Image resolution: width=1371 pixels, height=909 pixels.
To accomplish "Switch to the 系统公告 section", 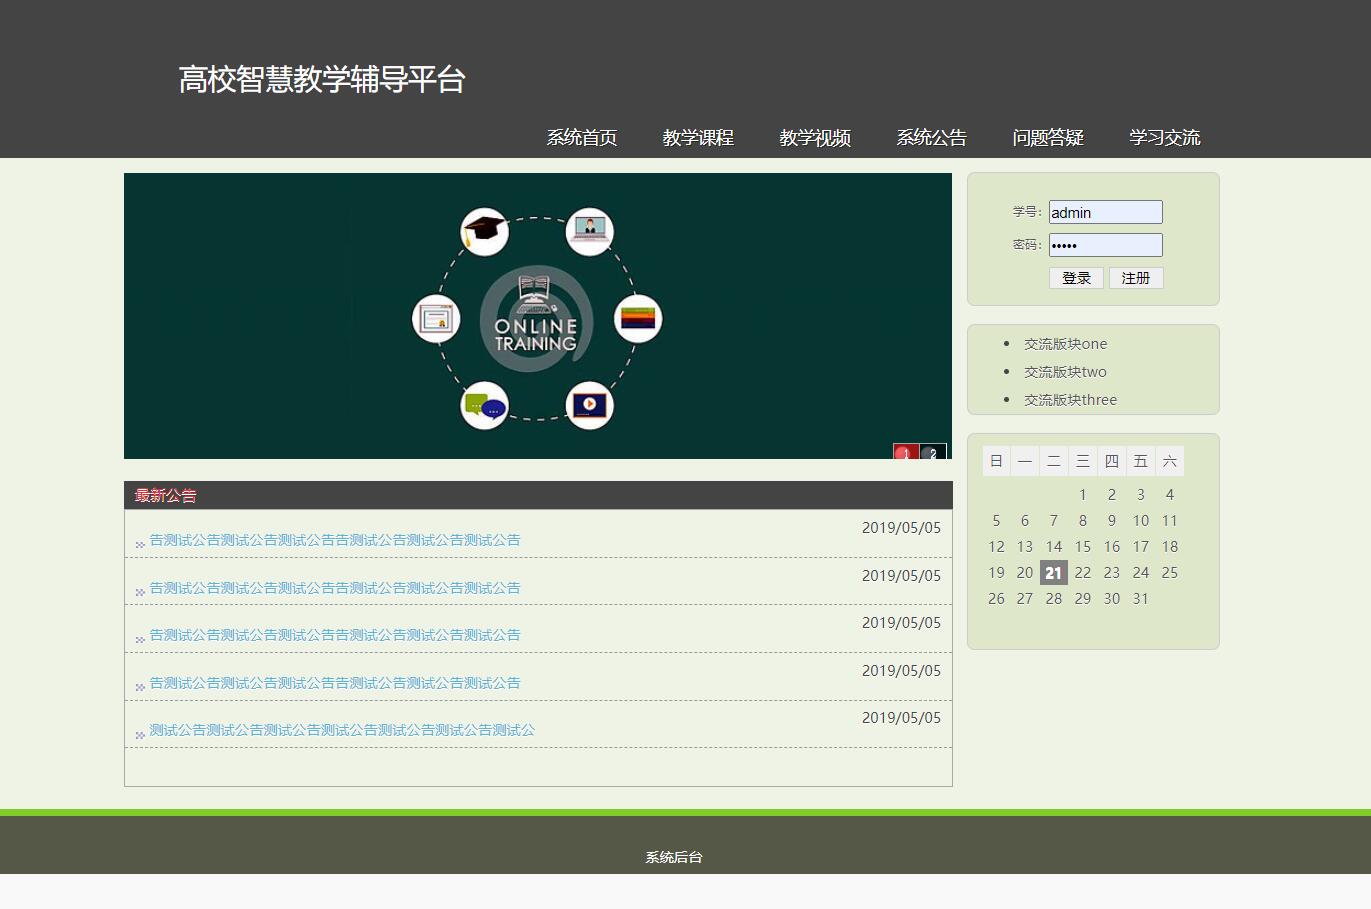I will click(x=931, y=137).
